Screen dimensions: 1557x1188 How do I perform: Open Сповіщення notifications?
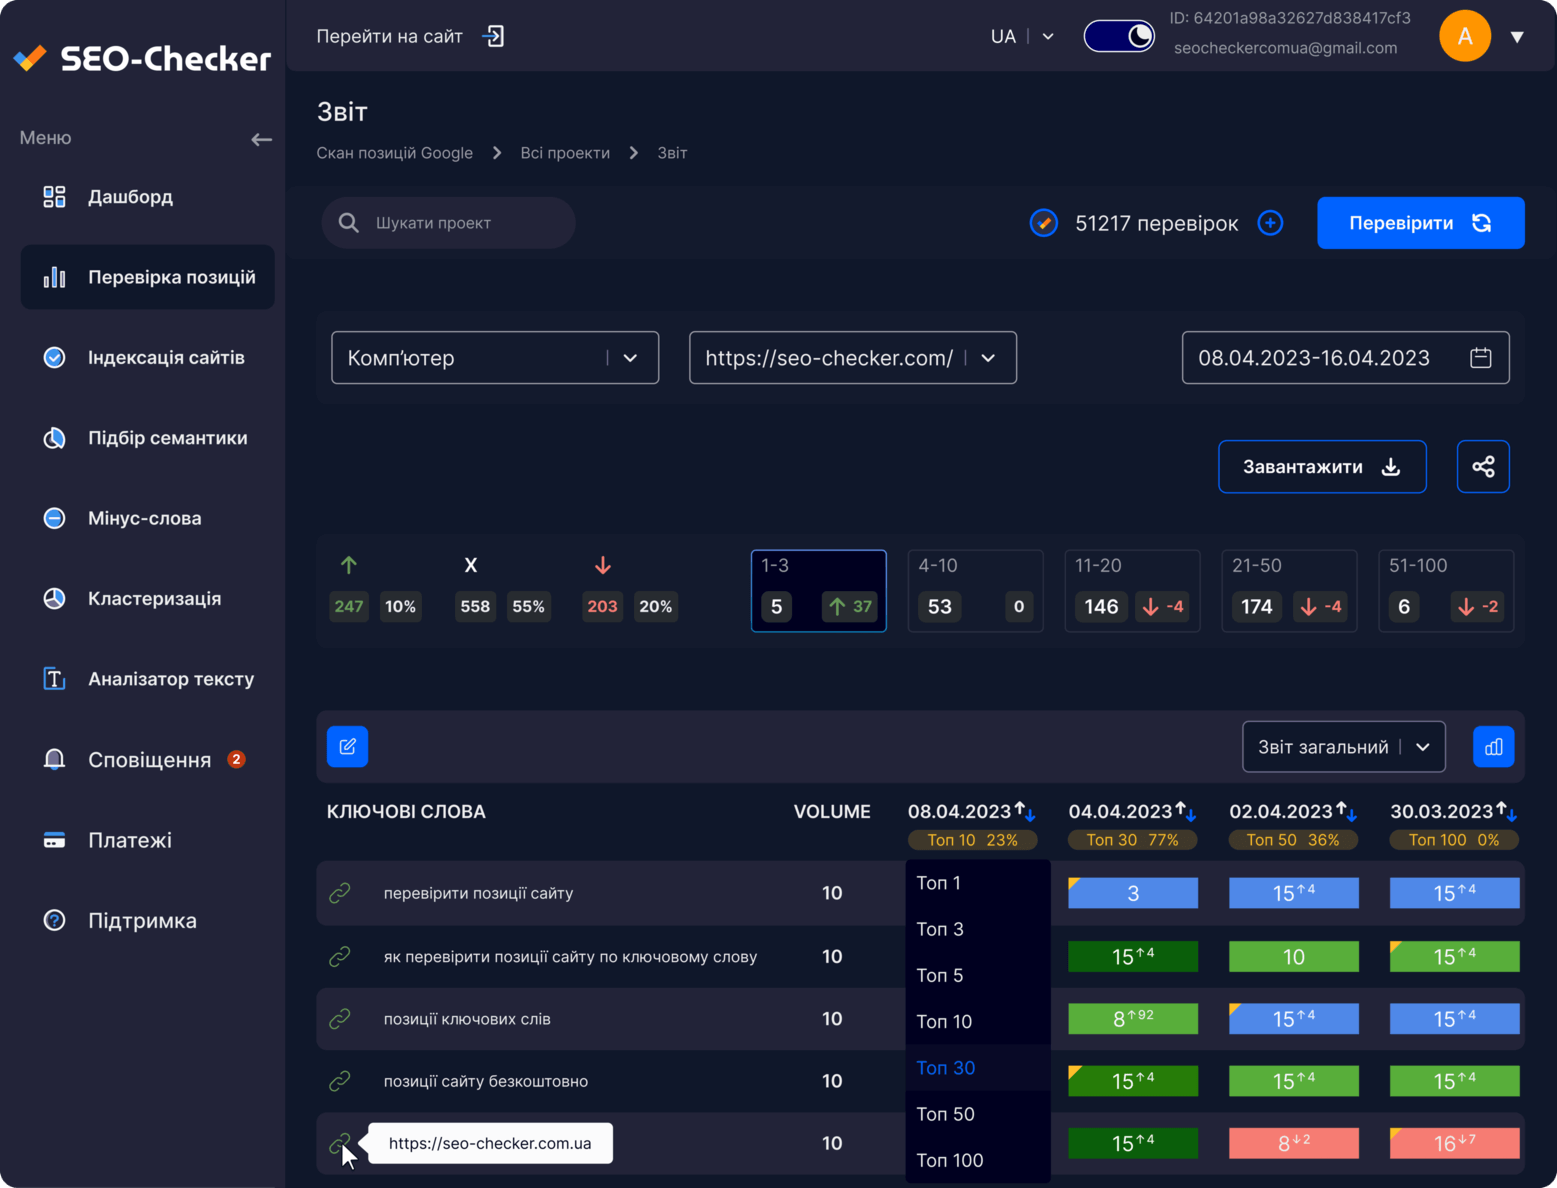[147, 760]
